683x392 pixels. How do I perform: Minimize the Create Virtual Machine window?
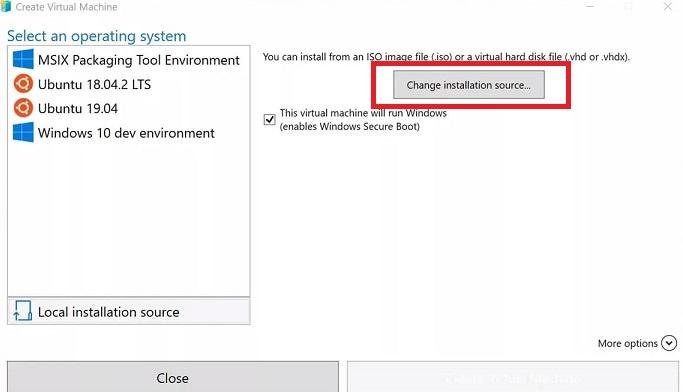coord(590,7)
